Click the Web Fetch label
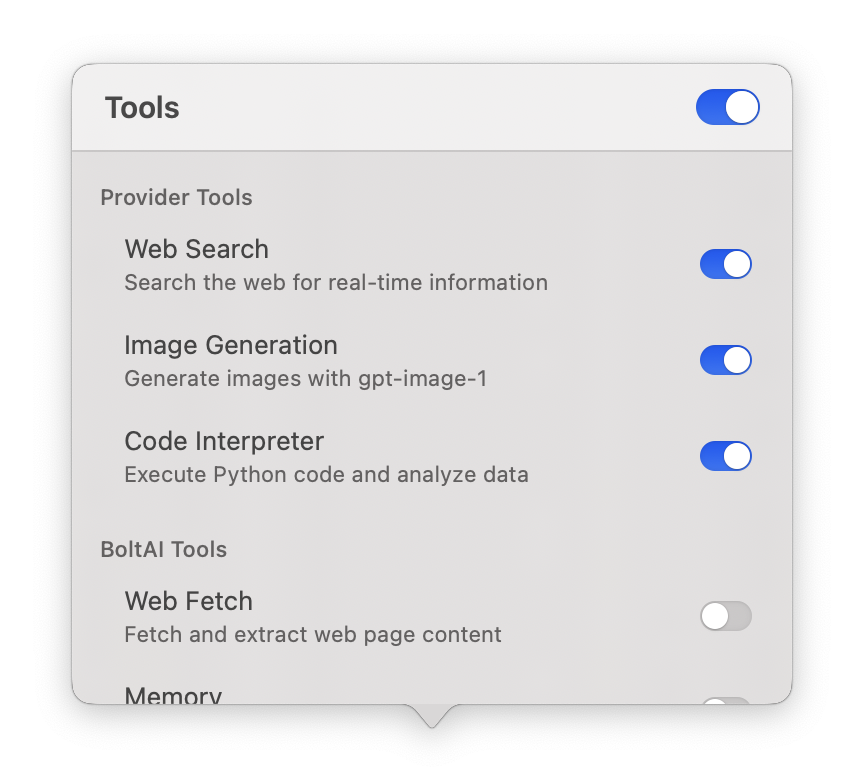Image resolution: width=864 pixels, height=784 pixels. 188,601
